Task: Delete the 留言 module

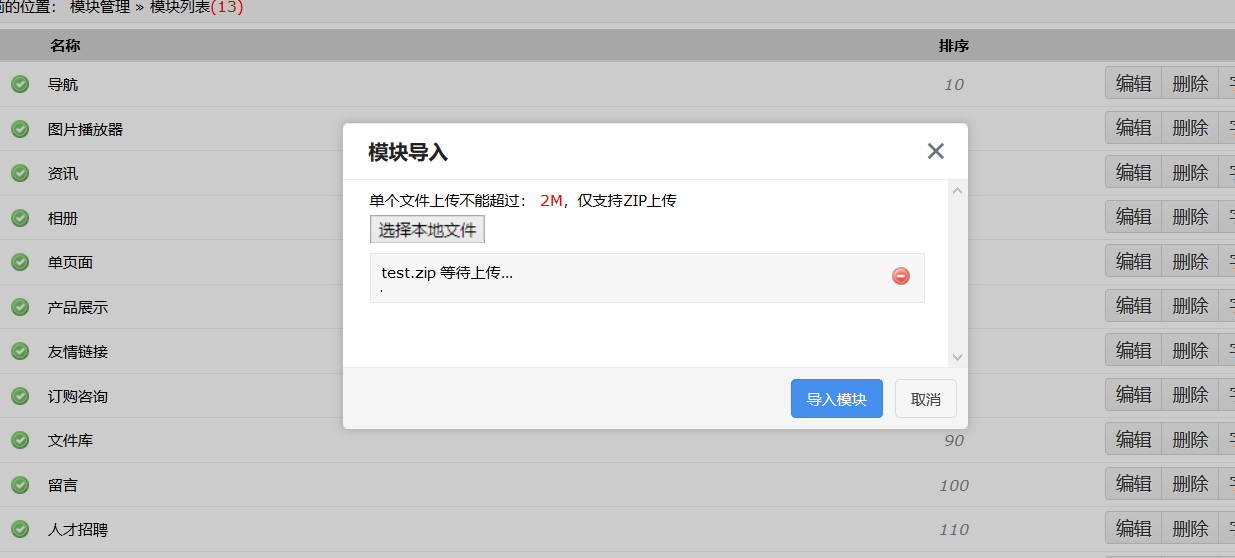Action: point(1190,484)
